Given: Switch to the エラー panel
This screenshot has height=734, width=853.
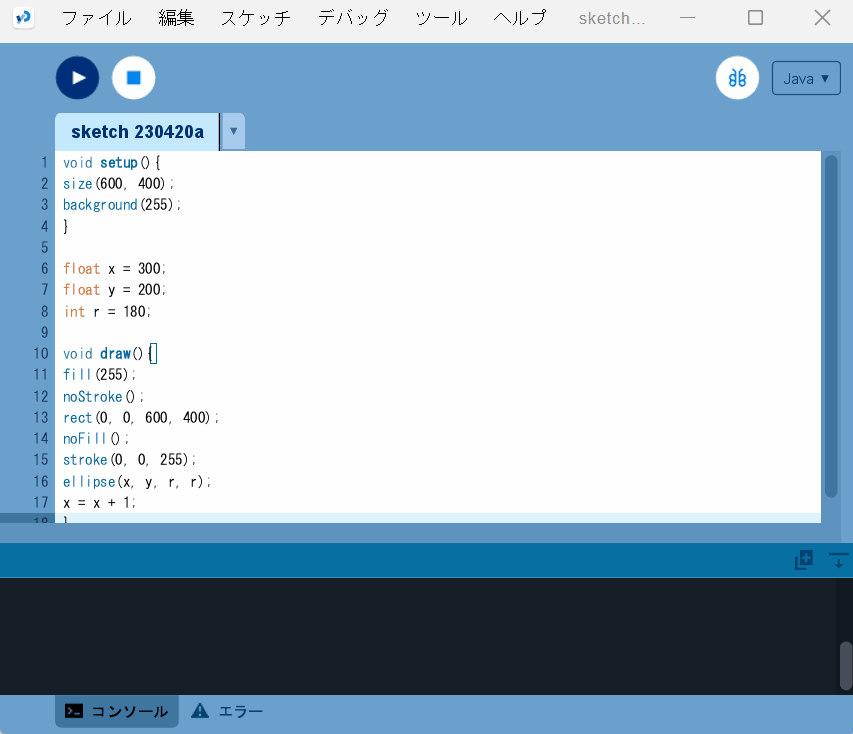Looking at the screenshot, I should click(227, 711).
